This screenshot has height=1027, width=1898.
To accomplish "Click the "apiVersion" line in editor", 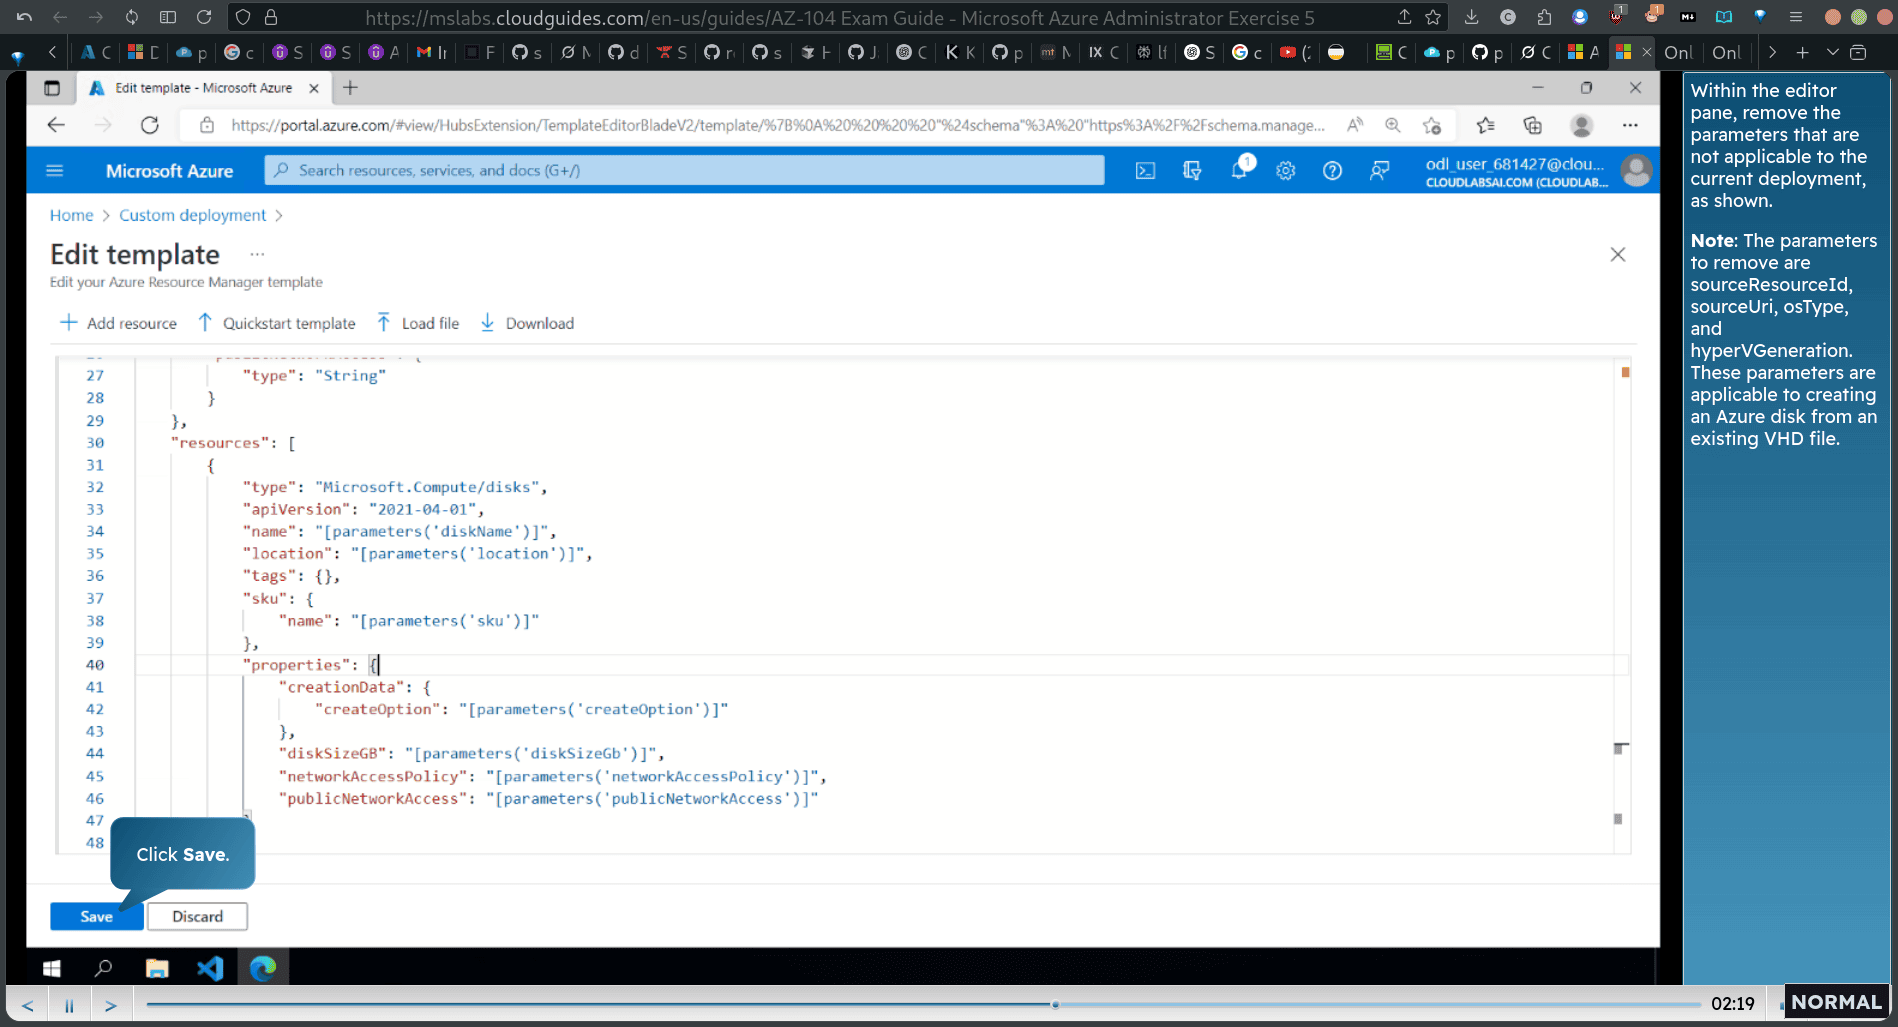I will tap(363, 509).
